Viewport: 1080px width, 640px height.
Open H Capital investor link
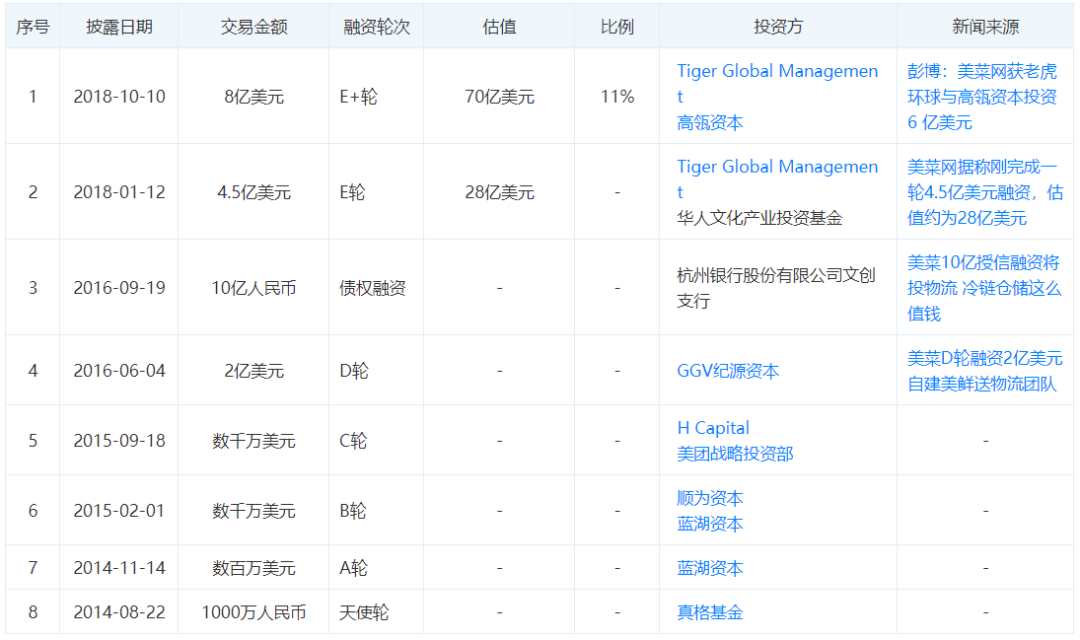[713, 428]
